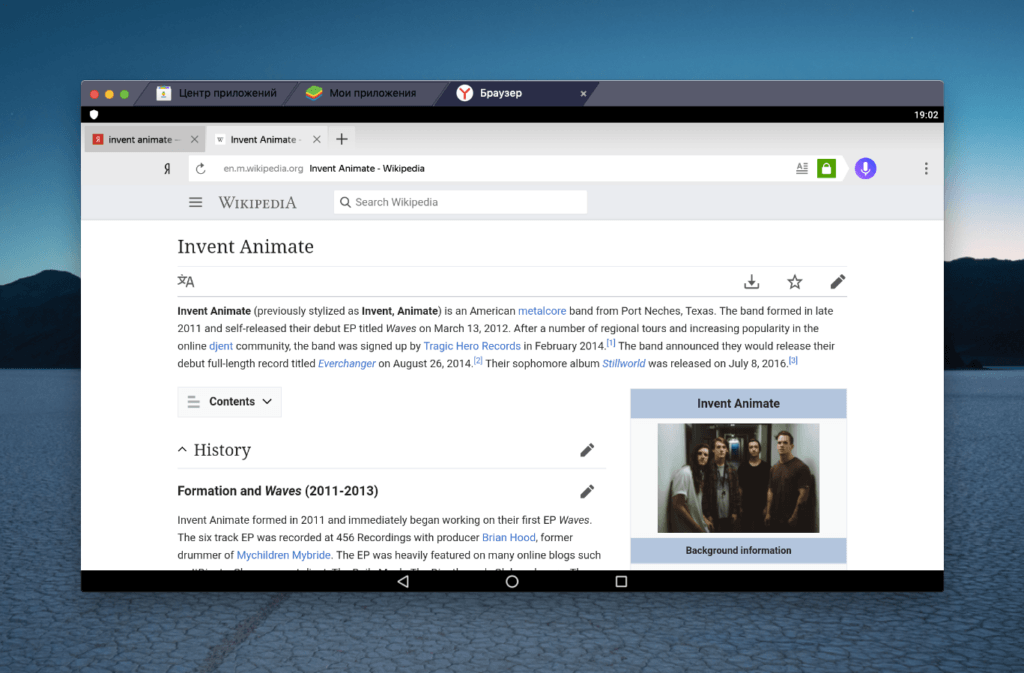Open the language selection icon
This screenshot has height=673, width=1024.
(x=186, y=281)
